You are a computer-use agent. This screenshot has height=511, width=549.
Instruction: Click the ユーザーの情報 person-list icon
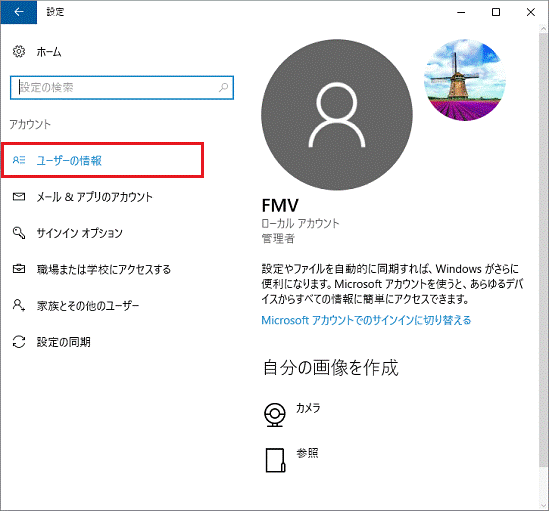tap(19, 160)
